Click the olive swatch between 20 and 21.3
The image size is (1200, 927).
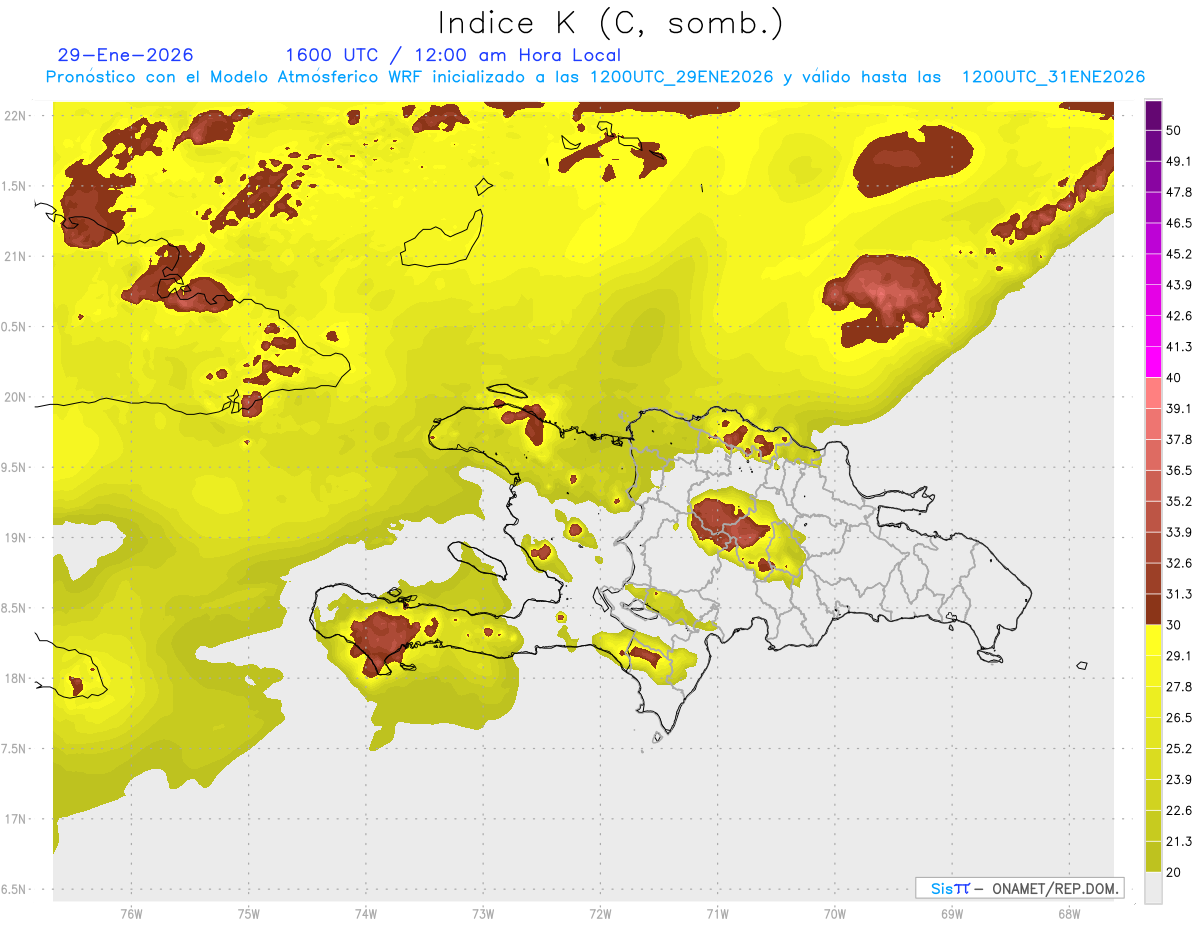[1153, 856]
